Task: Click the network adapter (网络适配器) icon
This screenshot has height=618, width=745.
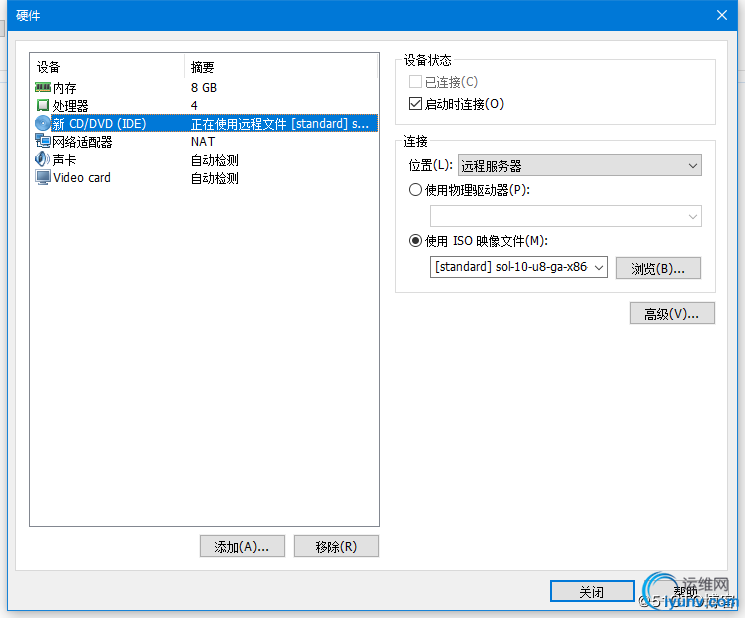Action: 43,141
